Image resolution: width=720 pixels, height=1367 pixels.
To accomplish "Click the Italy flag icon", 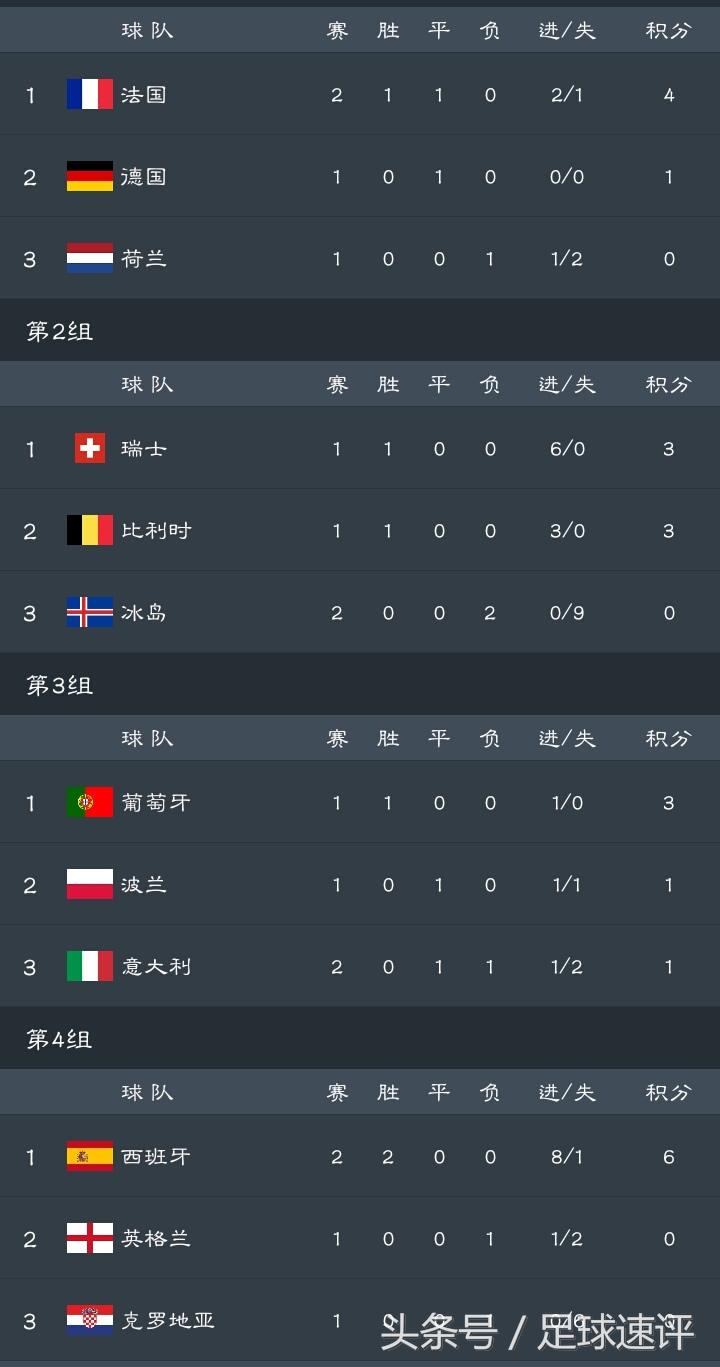I will tap(90, 967).
